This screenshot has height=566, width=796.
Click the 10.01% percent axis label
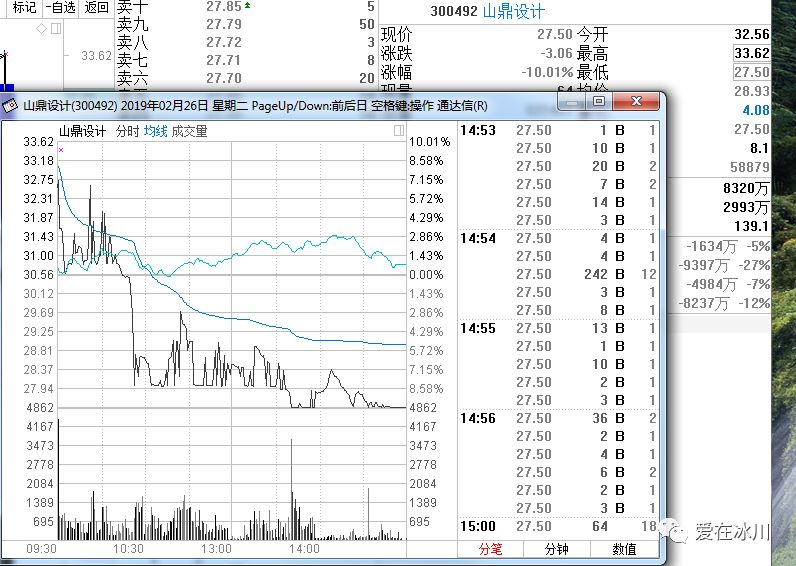point(429,142)
